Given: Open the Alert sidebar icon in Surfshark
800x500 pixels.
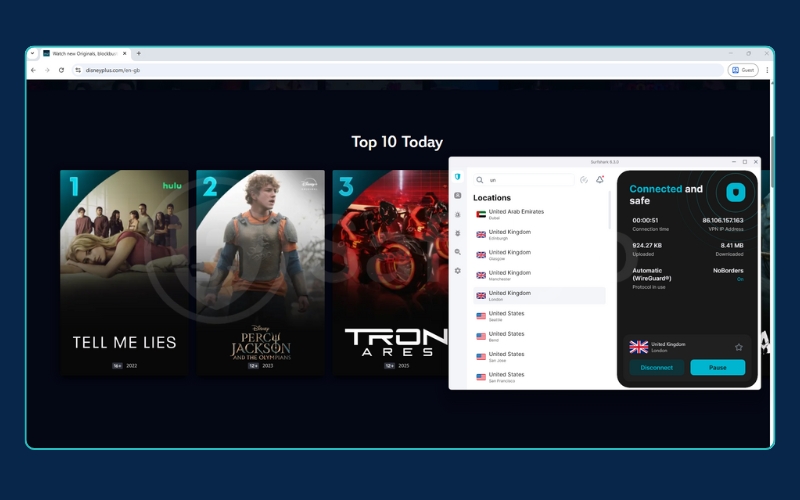Looking at the screenshot, I should pyautogui.click(x=458, y=215).
